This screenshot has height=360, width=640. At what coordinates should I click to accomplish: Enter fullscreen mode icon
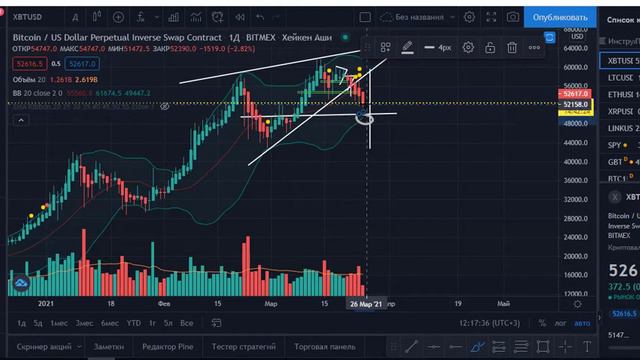click(x=491, y=17)
